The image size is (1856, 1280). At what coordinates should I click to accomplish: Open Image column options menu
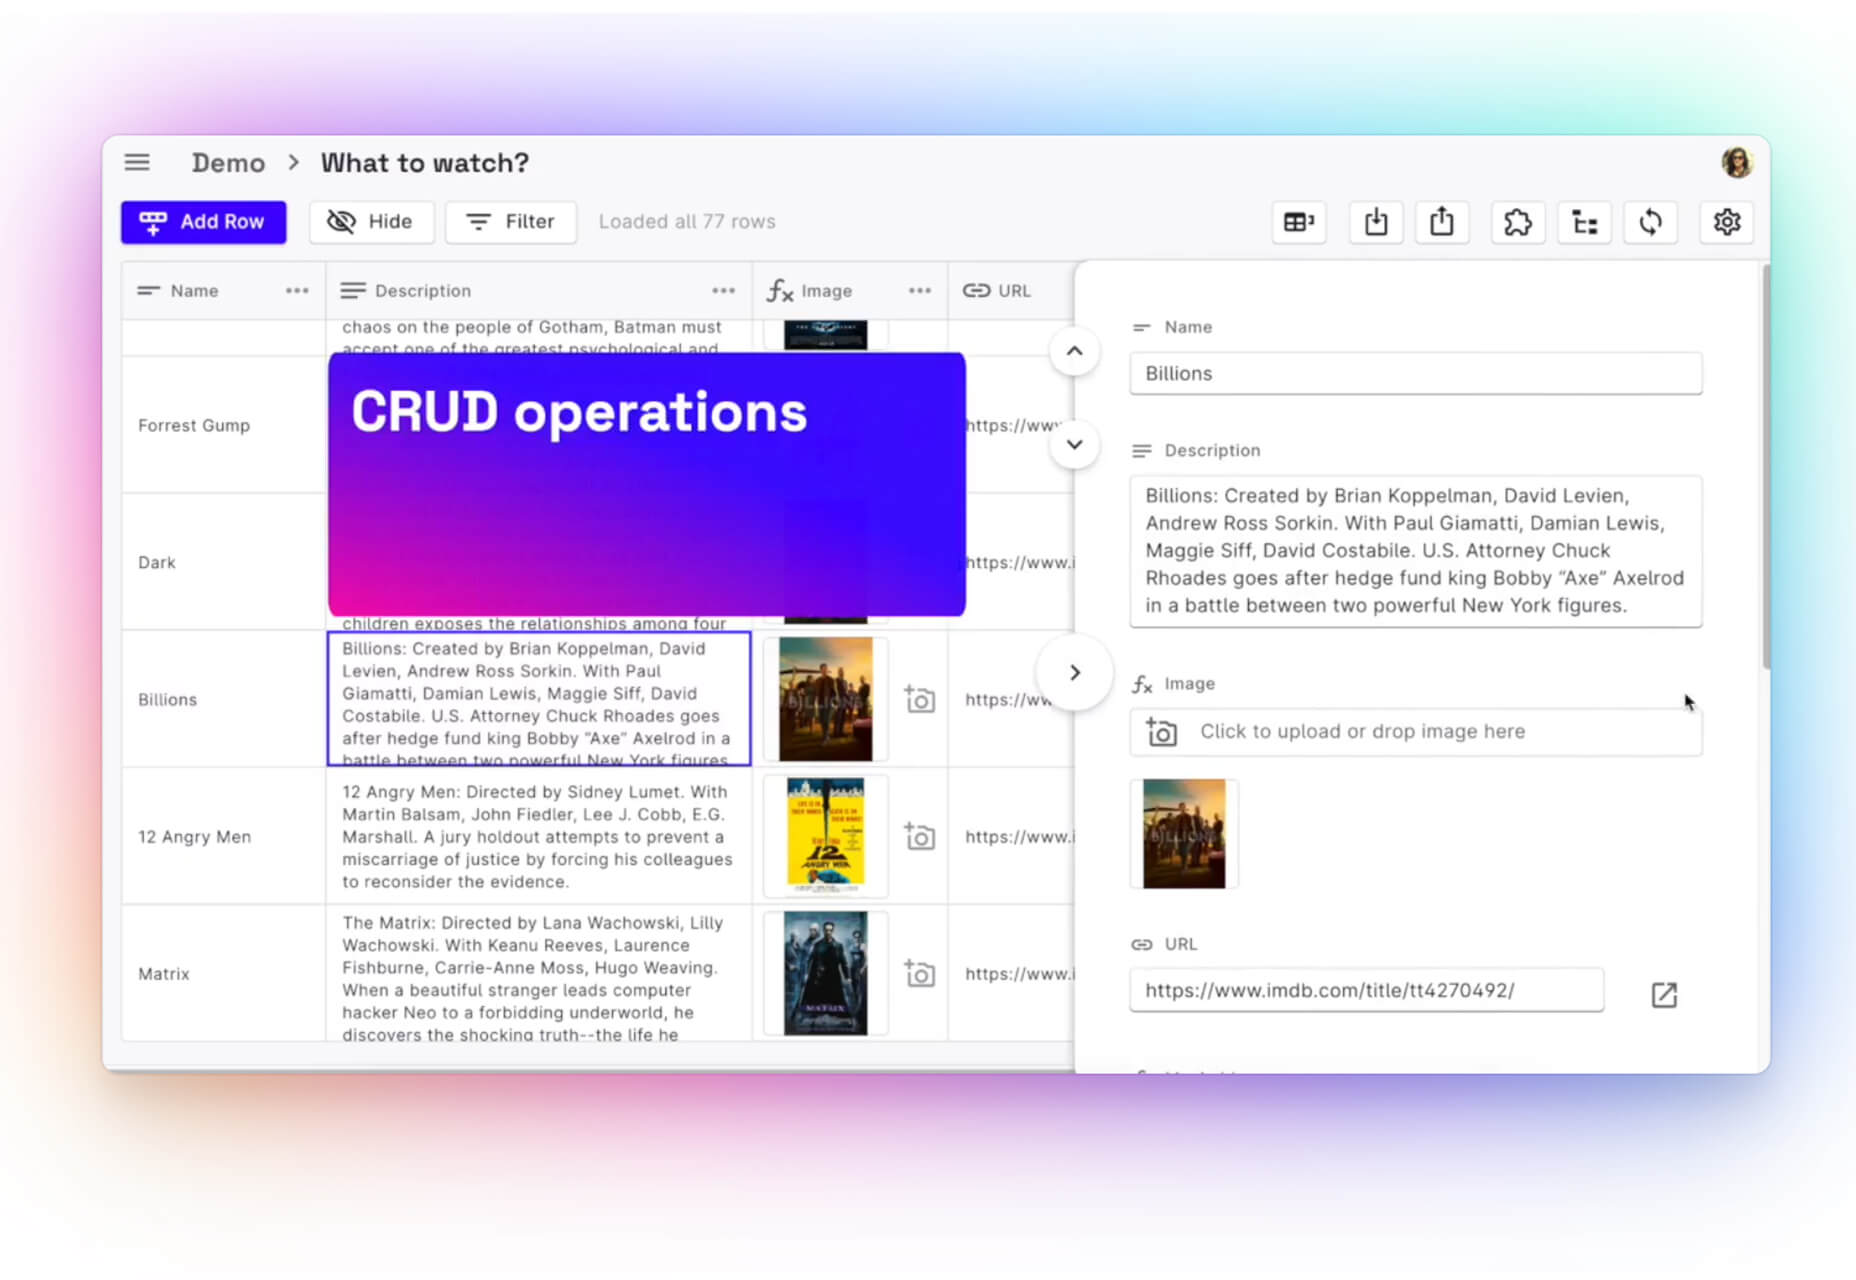pyautogui.click(x=920, y=291)
